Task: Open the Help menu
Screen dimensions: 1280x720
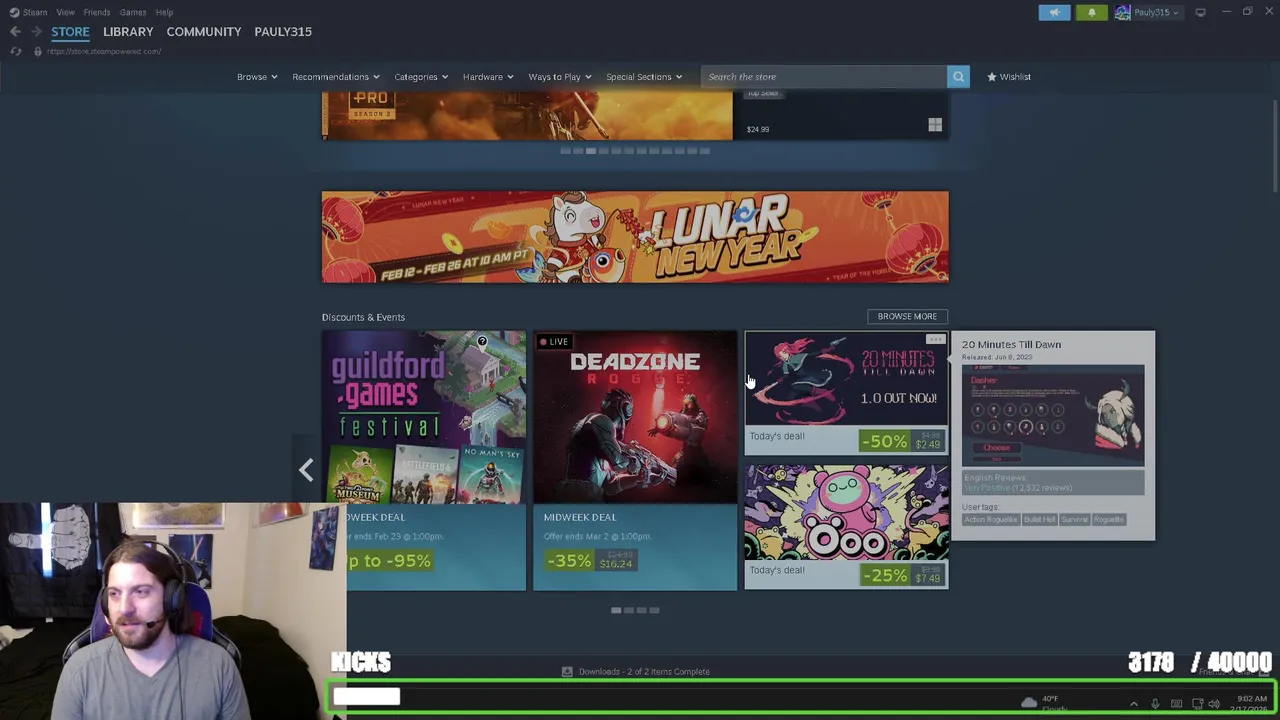Action: click(x=164, y=12)
